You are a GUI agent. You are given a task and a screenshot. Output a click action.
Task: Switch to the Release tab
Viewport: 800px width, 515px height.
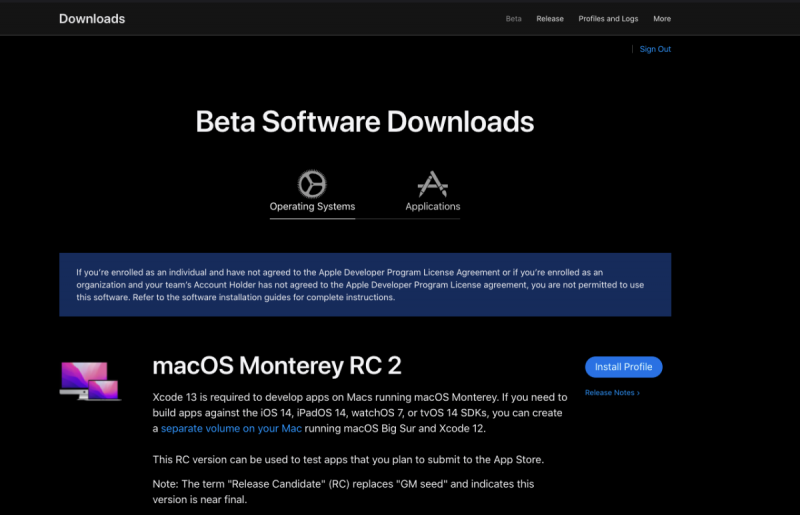point(550,19)
